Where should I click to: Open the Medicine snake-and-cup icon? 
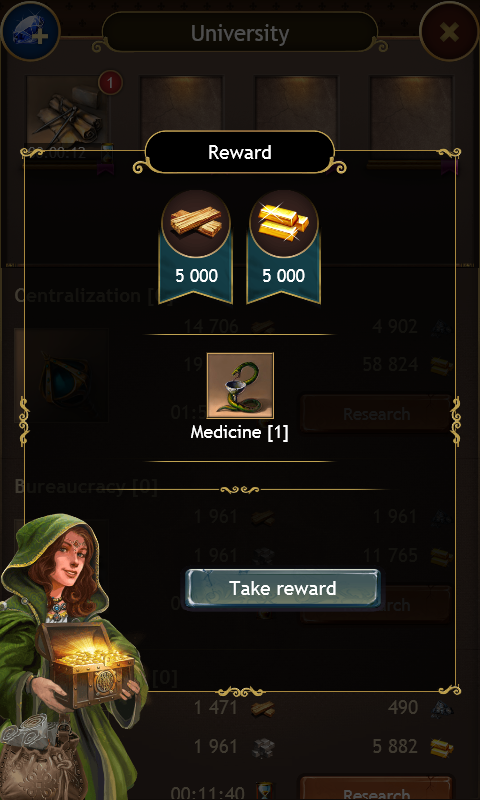240,385
